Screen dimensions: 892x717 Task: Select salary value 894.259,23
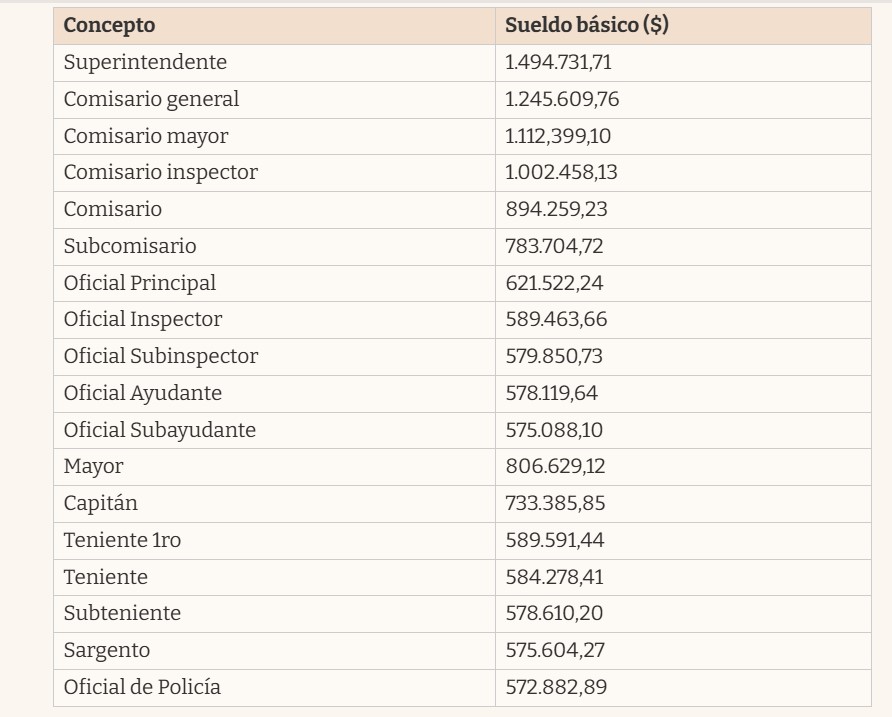point(556,209)
